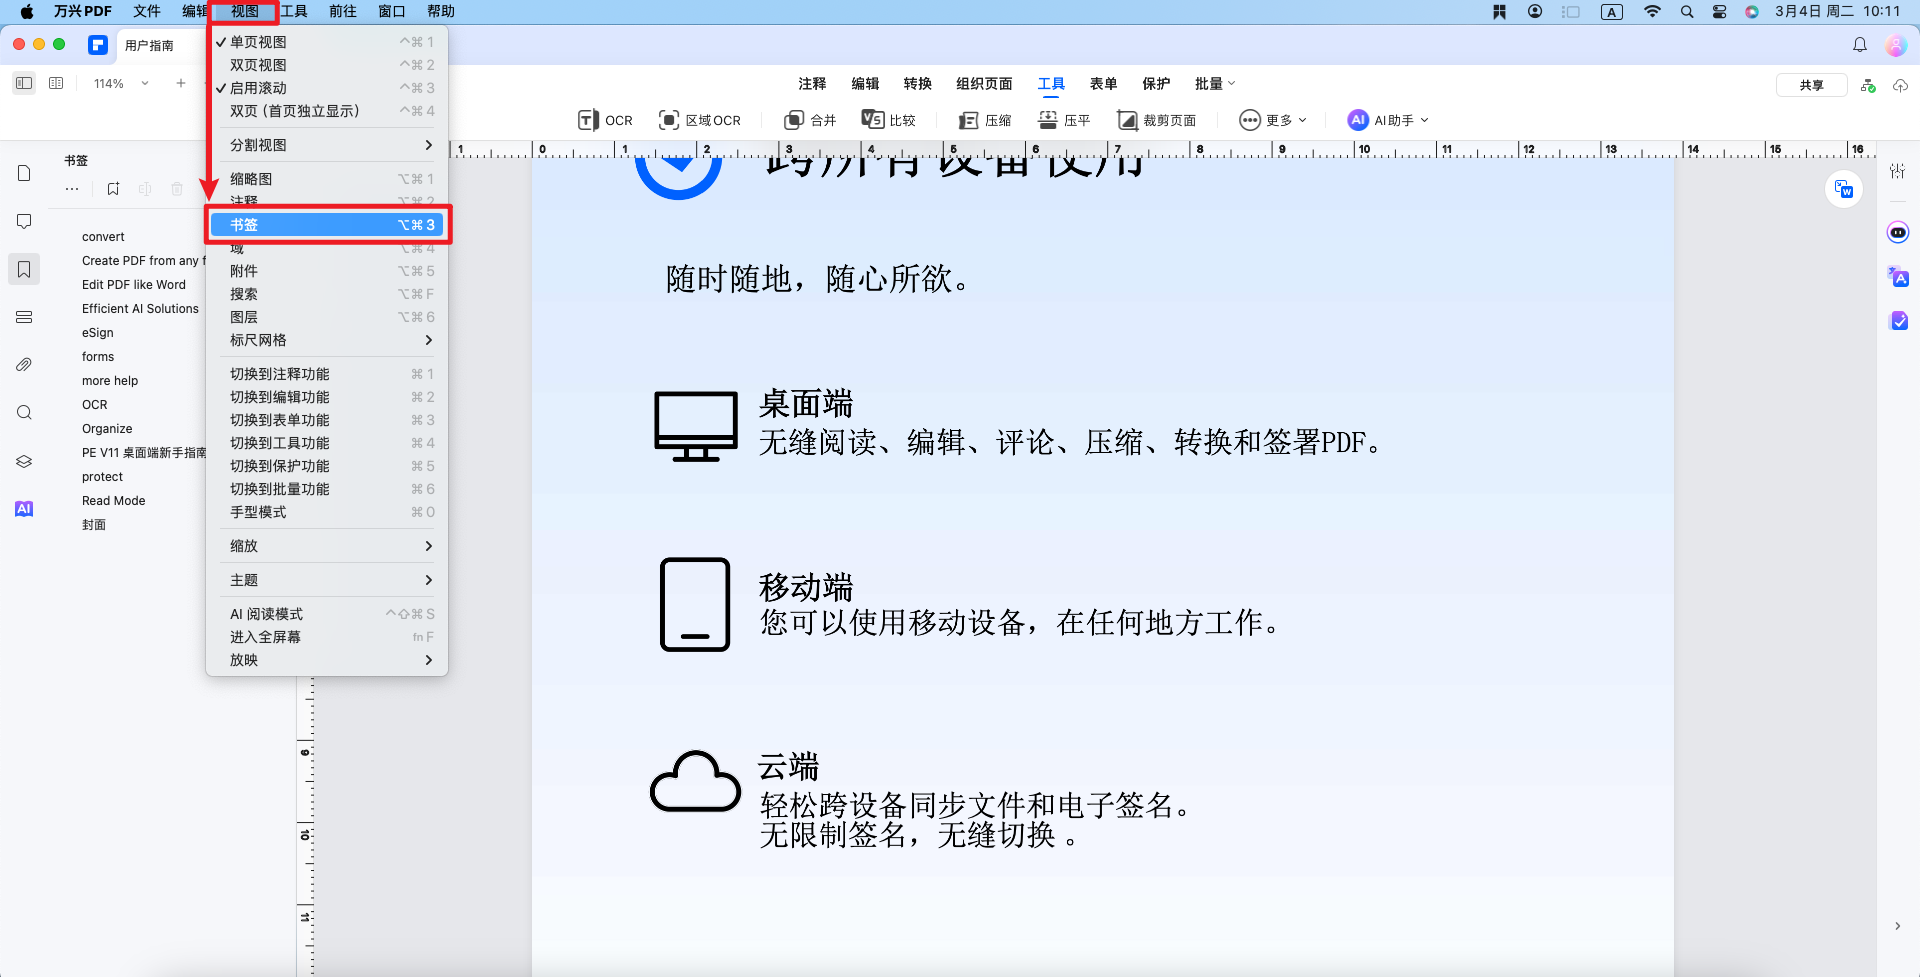Choose 图层 in the view menu

click(327, 317)
